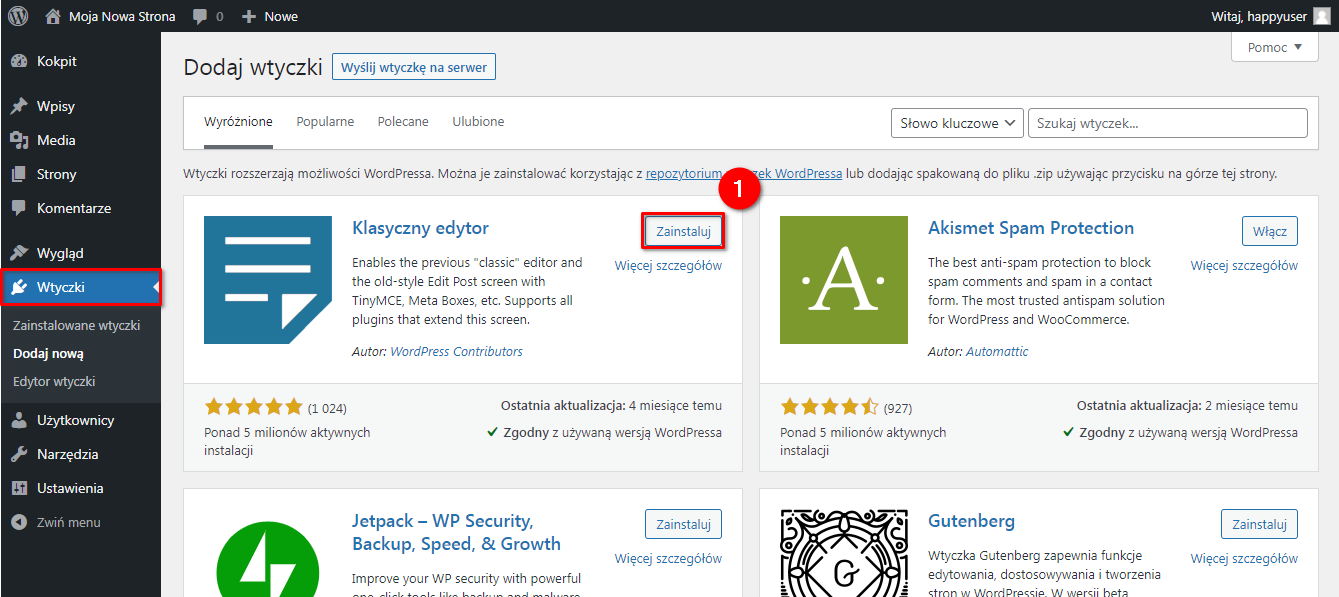1339x597 pixels.
Task: Open the Komentarze menu label
Action: coord(74,208)
